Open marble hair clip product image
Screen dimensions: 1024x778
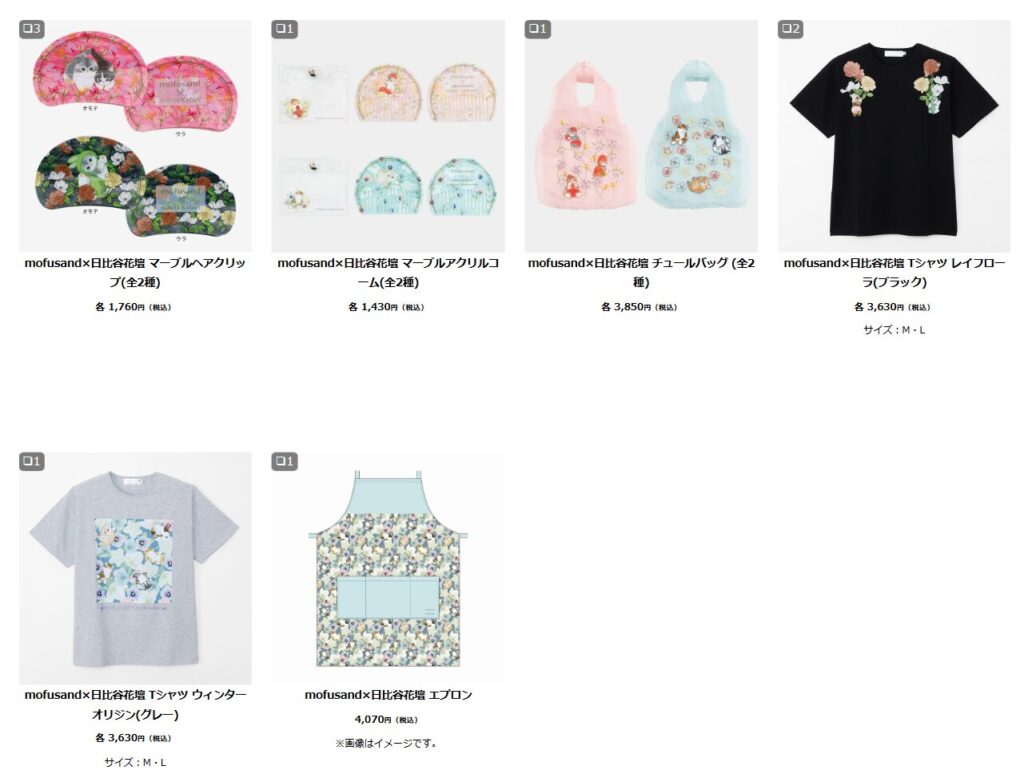(x=135, y=136)
